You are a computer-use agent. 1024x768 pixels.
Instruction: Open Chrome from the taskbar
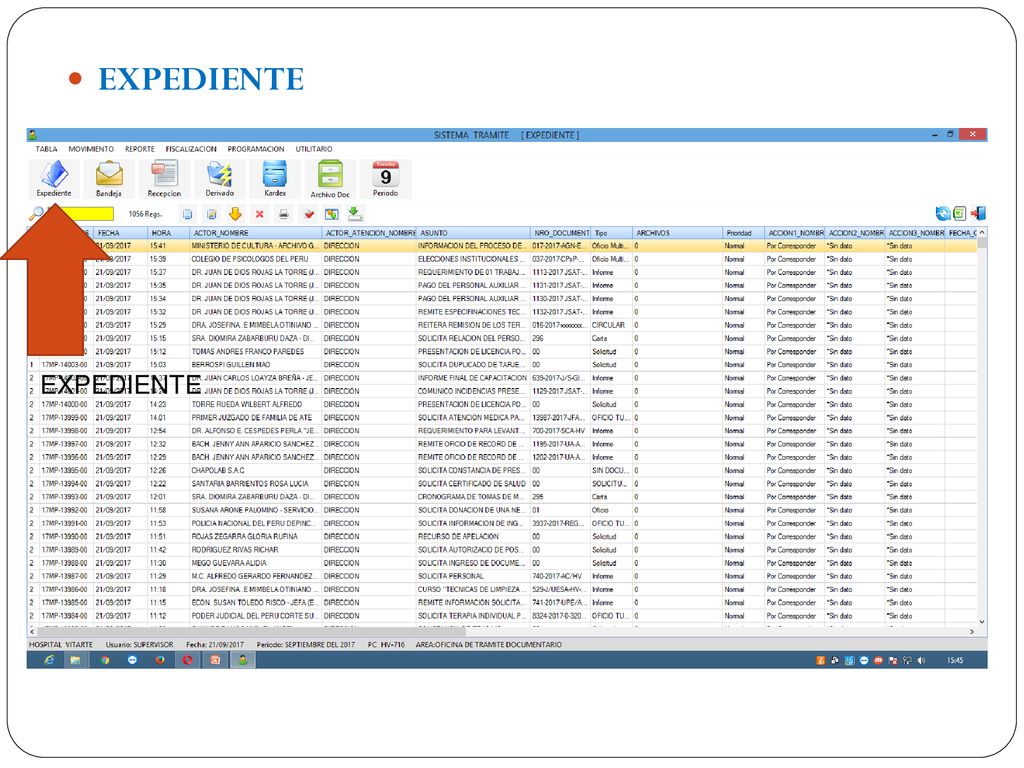point(104,660)
